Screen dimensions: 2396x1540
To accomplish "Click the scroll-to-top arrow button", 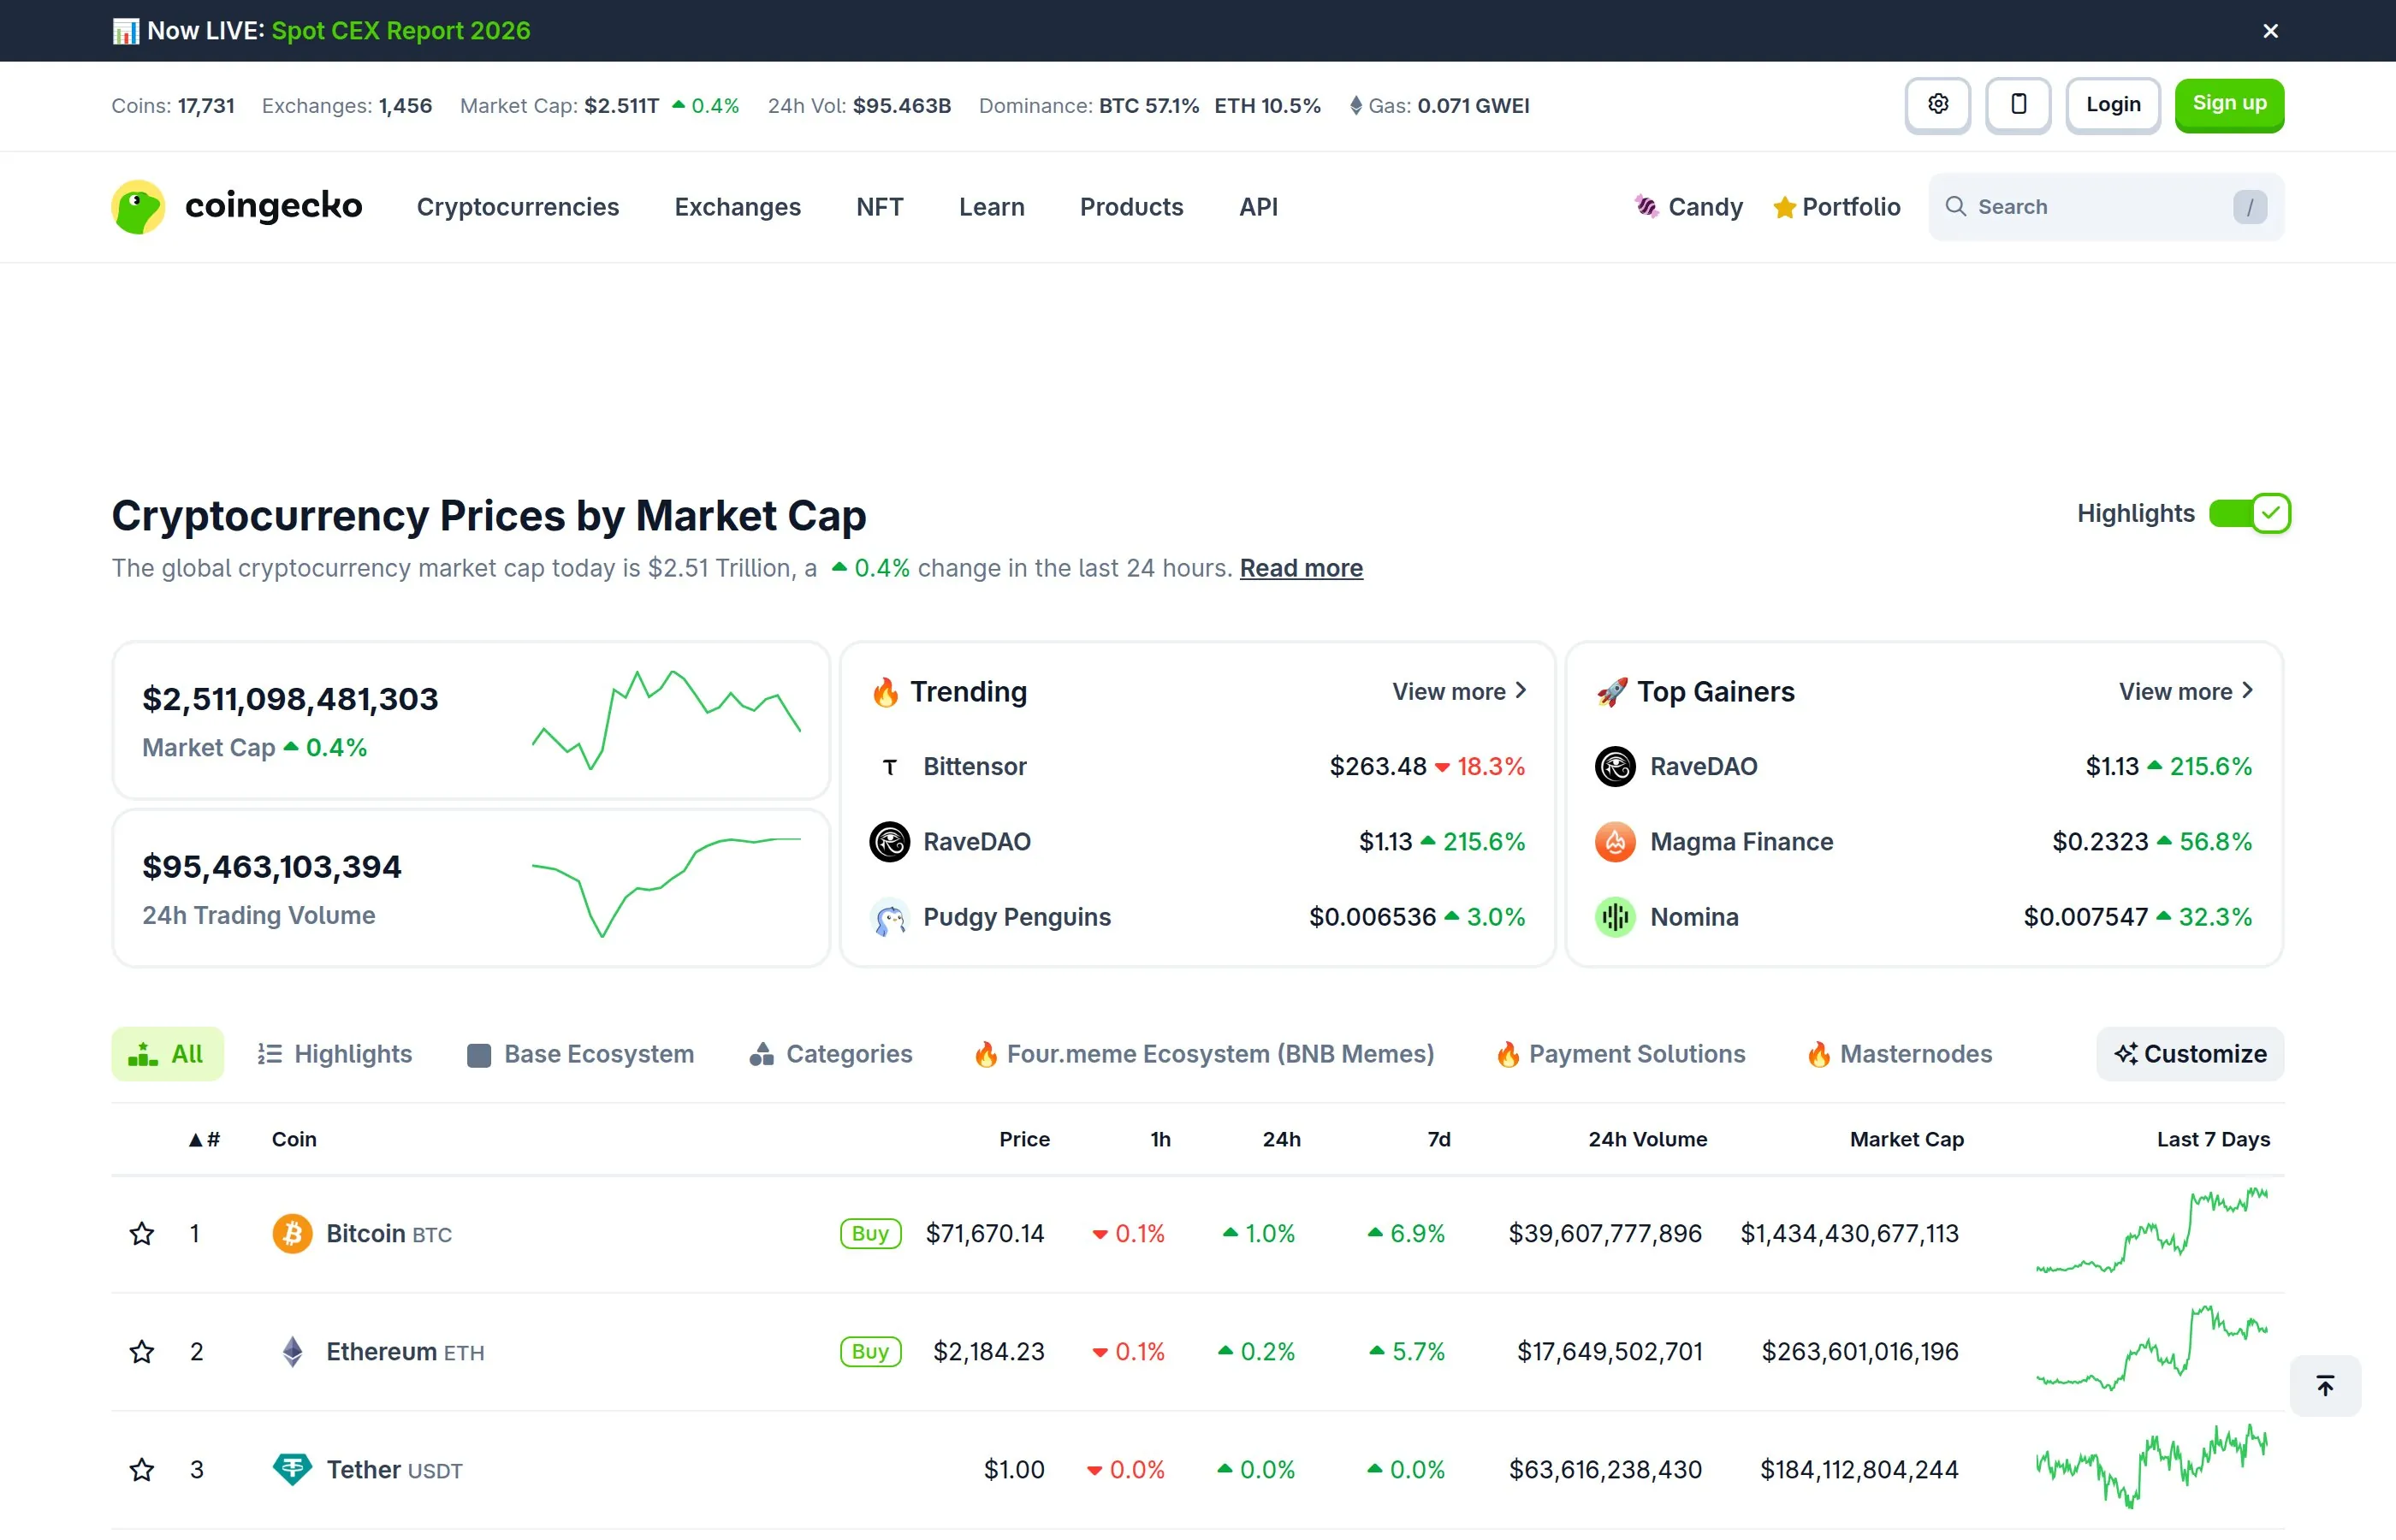I will [2325, 1385].
